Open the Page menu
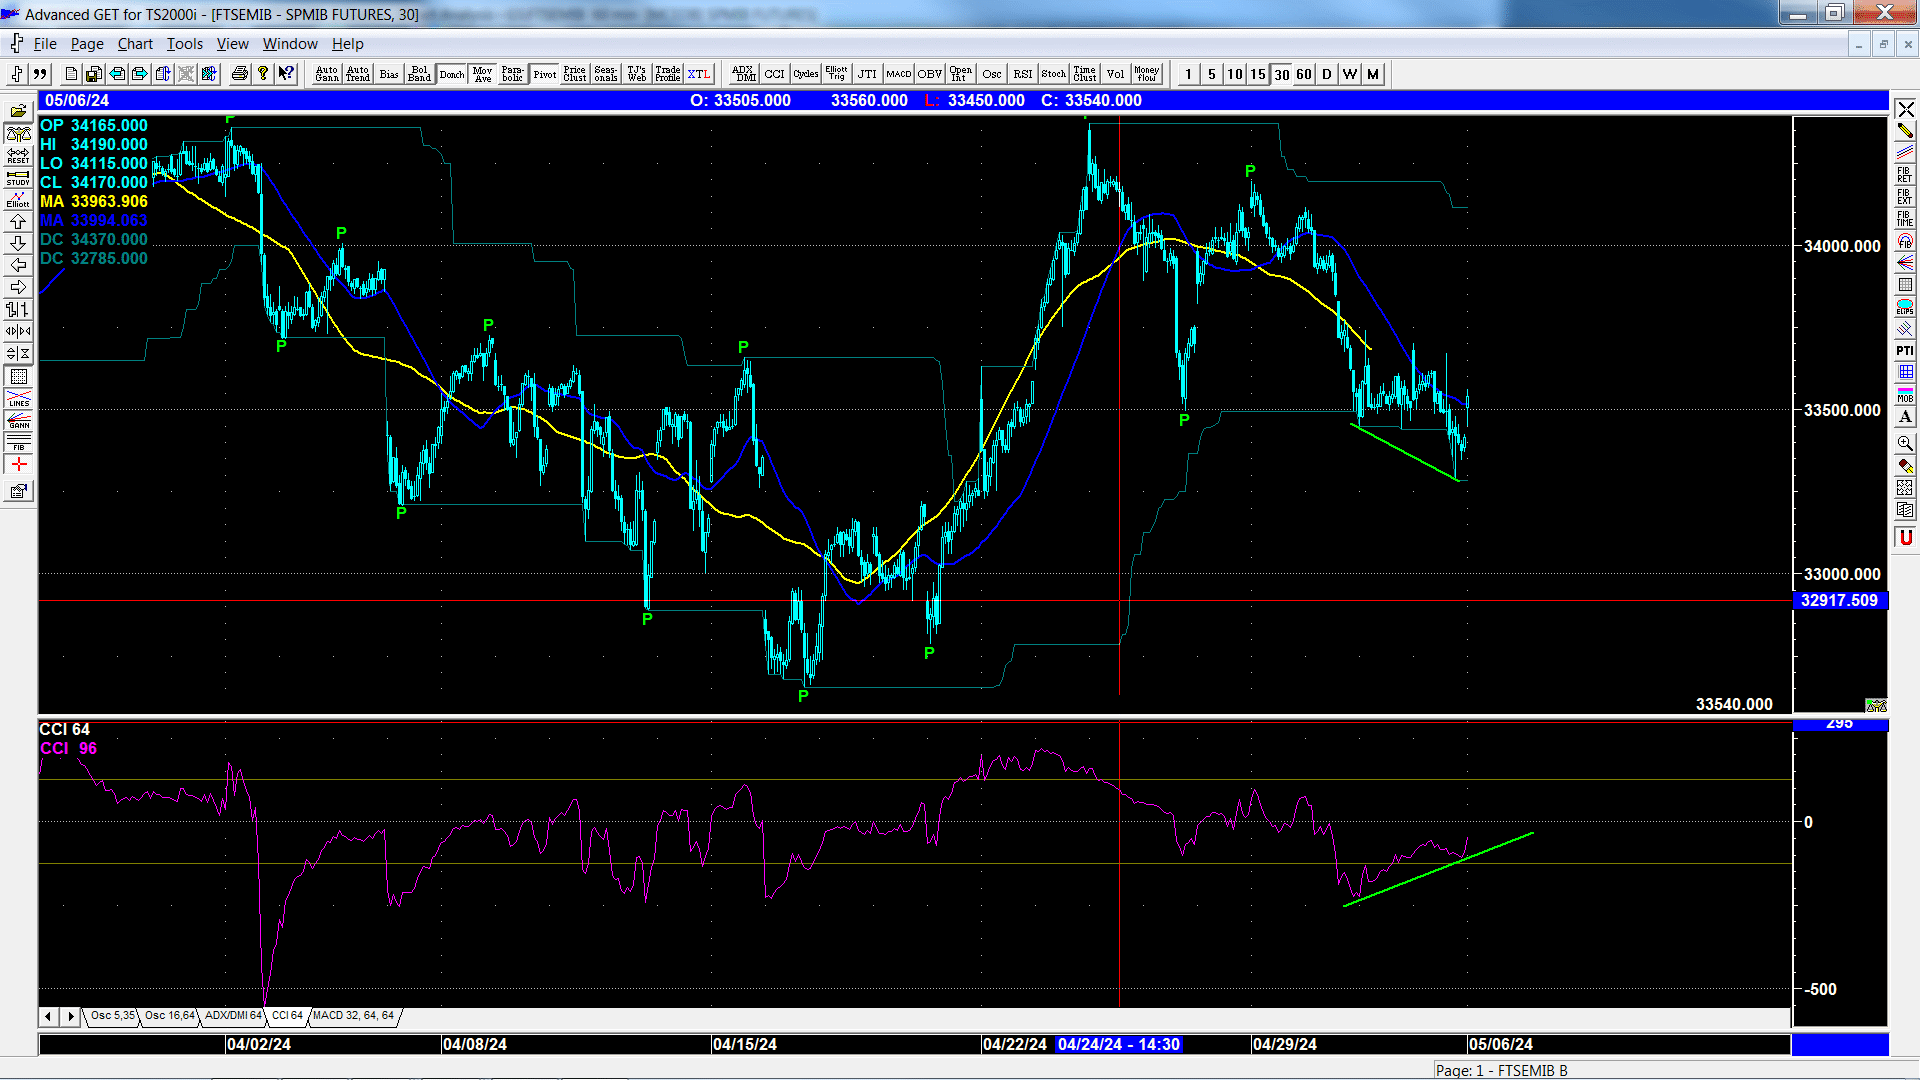The width and height of the screenshot is (1920, 1080). (x=87, y=44)
